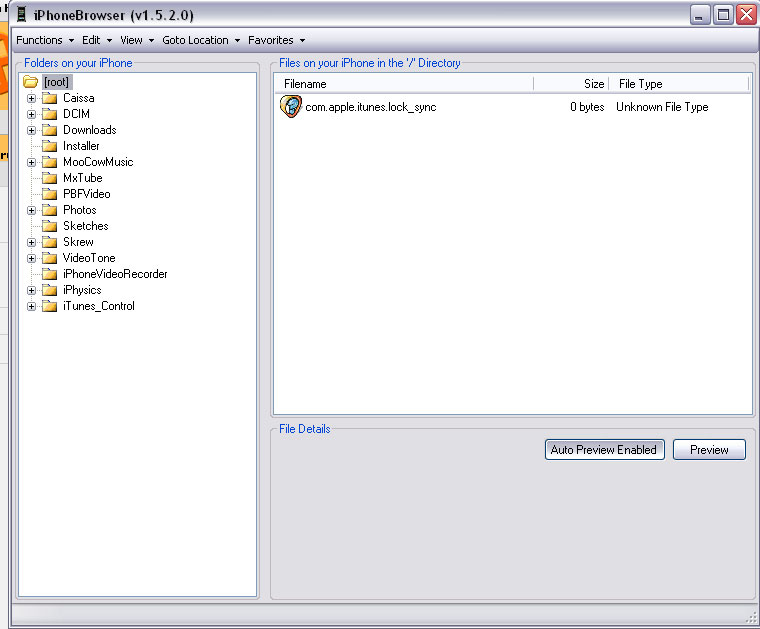Select the PBFVideo folder label
This screenshot has width=760, height=629.
(x=87, y=194)
